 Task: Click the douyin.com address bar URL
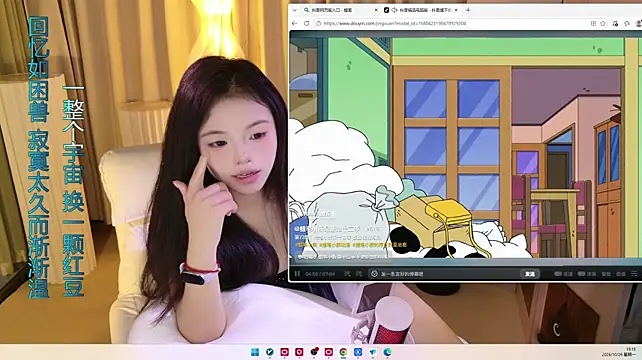click(x=395, y=23)
